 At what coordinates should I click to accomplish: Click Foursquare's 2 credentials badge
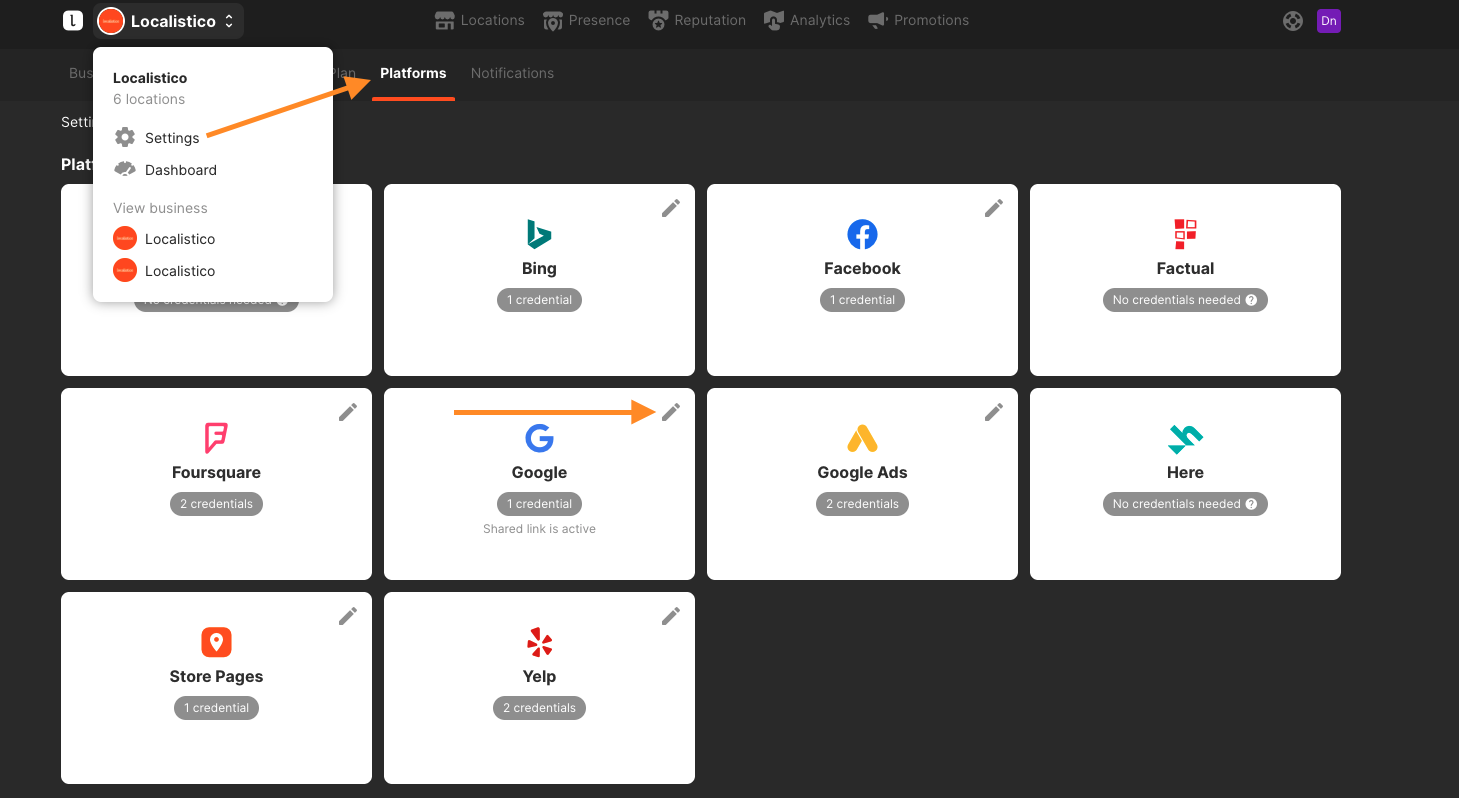pyautogui.click(x=216, y=504)
